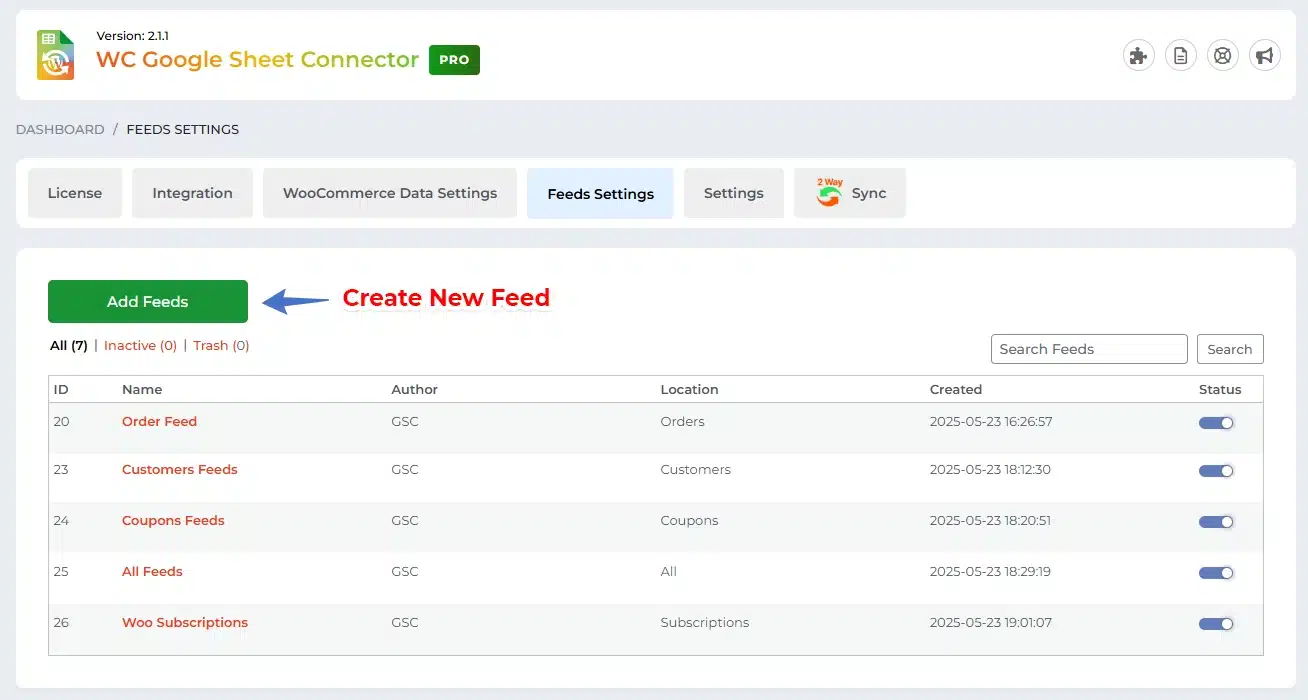Switch the All Feeds status toggle
Viewport: 1308px width, 700px height.
coord(1216,572)
